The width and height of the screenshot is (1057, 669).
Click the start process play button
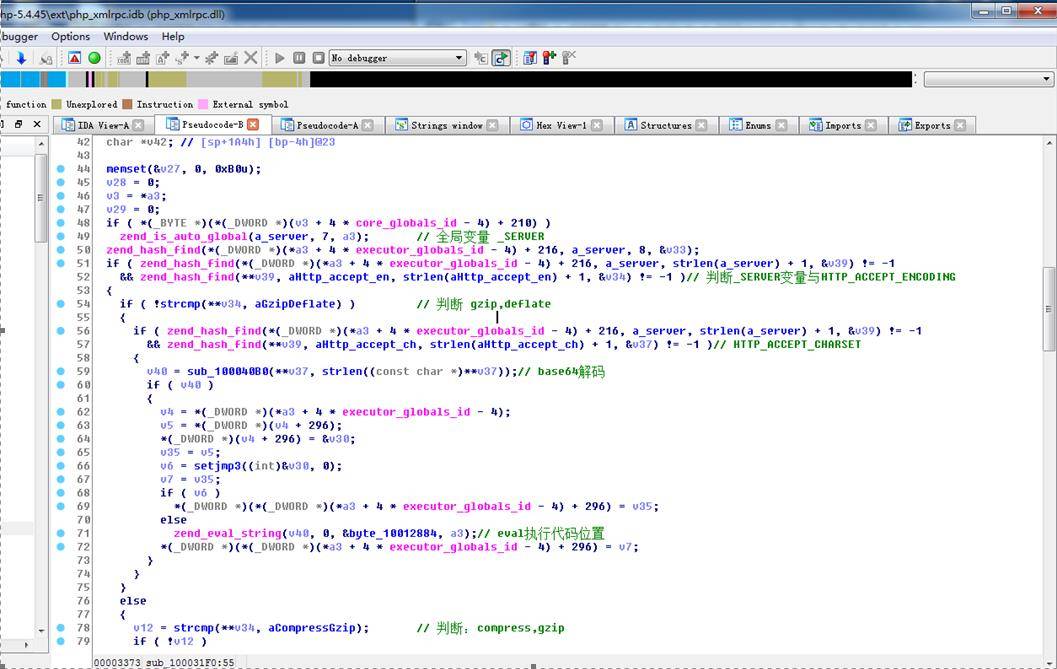click(280, 58)
